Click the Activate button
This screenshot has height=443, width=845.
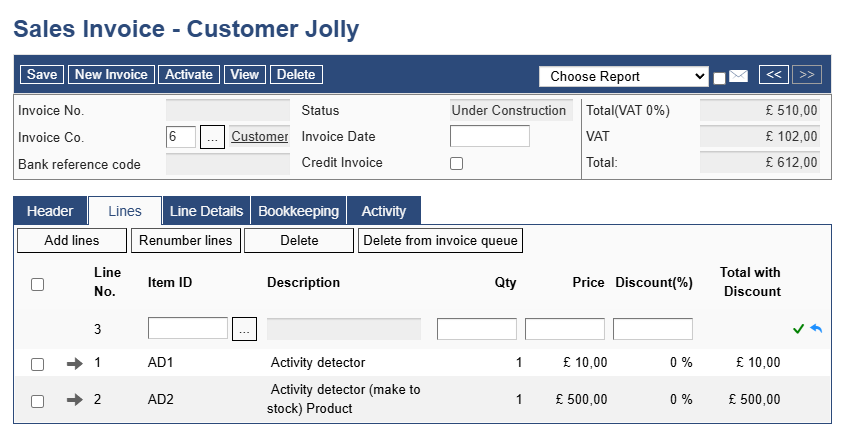[x=189, y=74]
